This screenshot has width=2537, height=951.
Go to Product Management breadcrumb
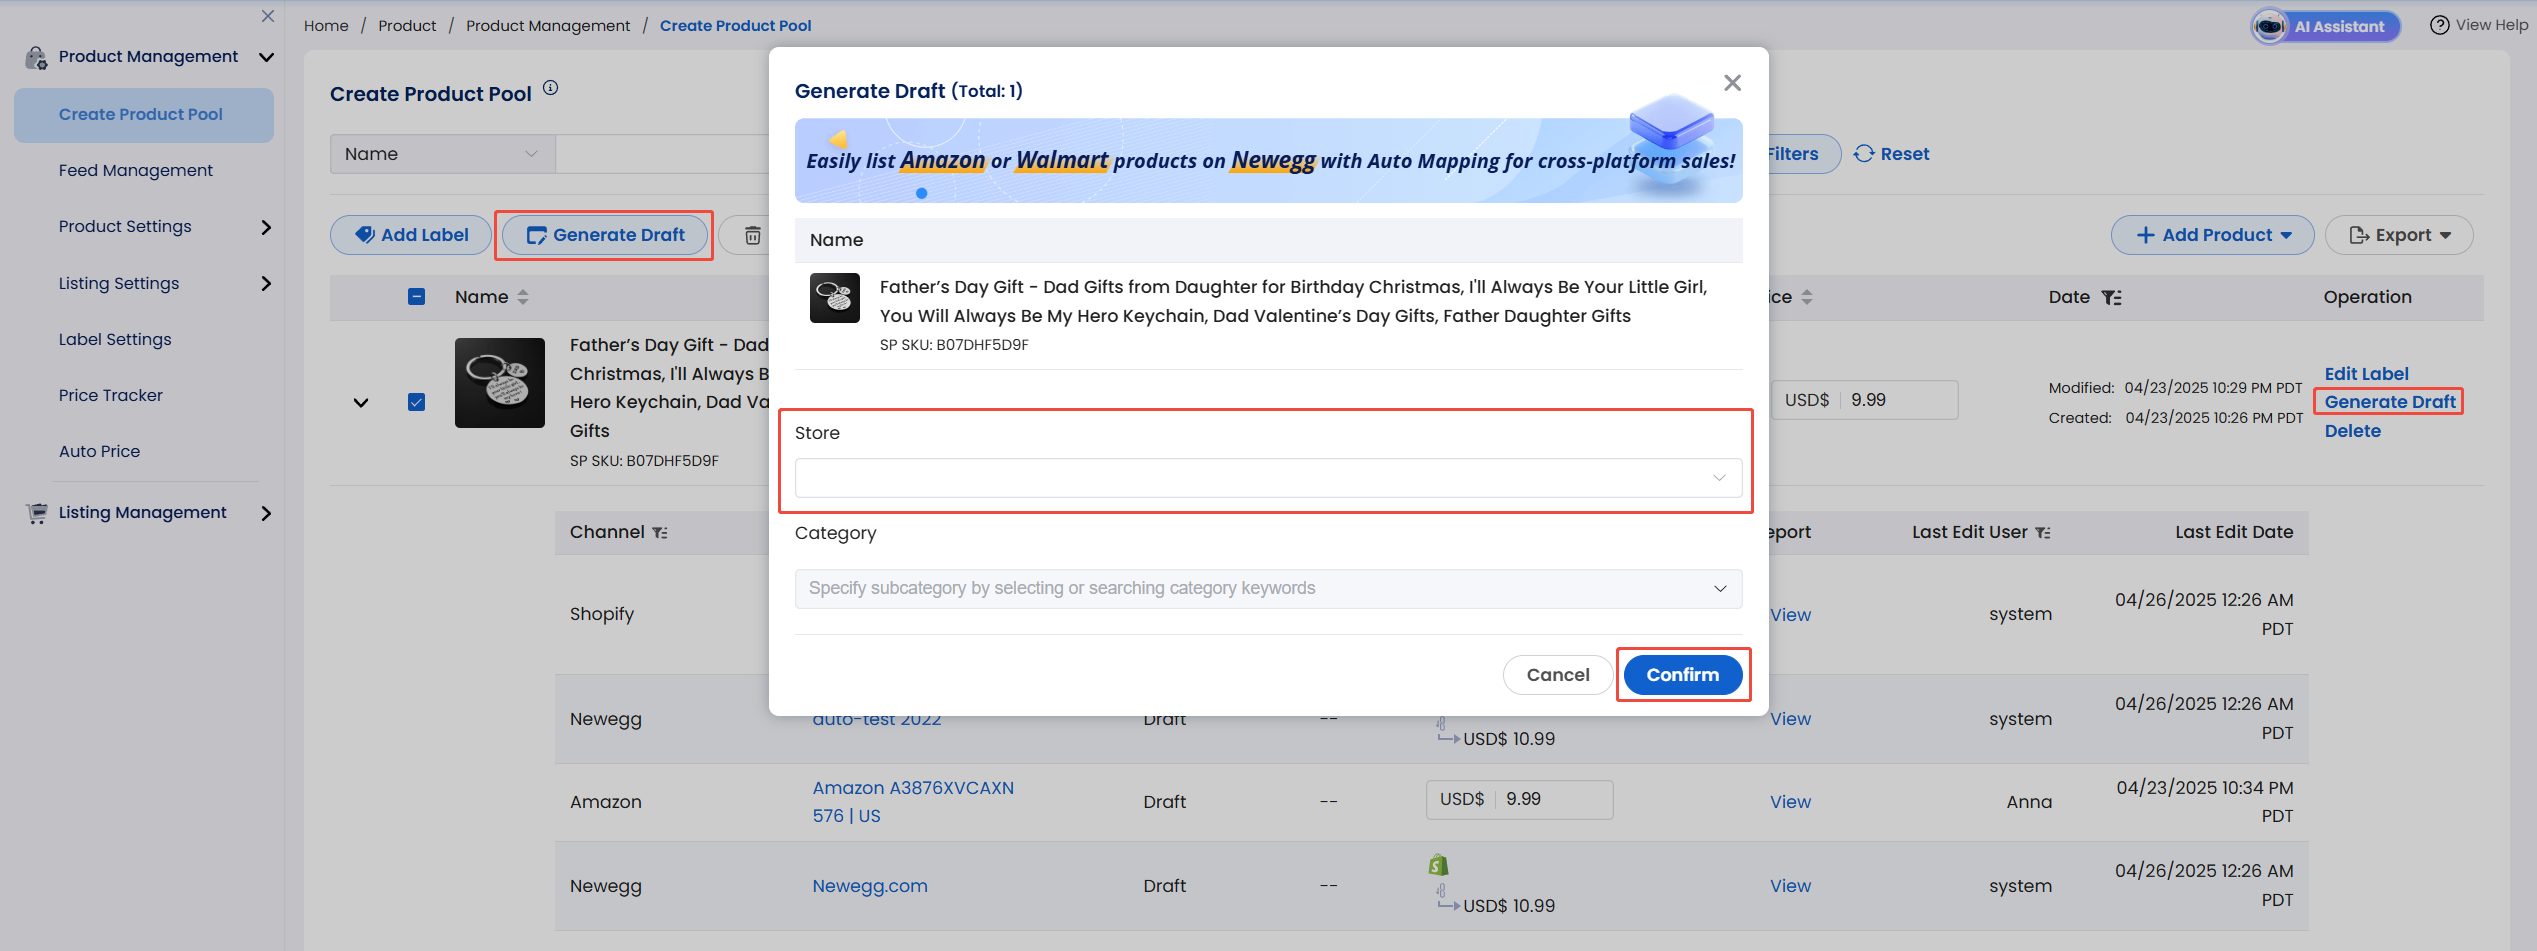click(x=548, y=26)
